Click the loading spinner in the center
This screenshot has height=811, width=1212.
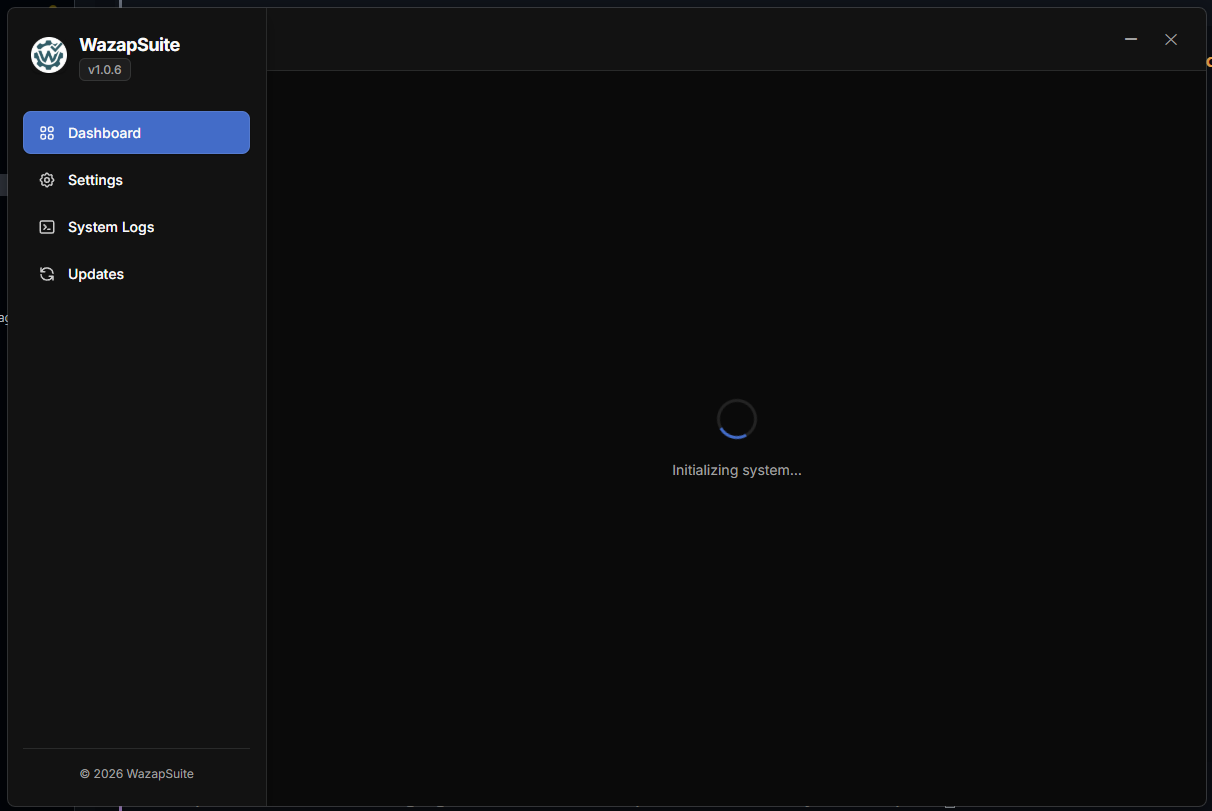(737, 418)
